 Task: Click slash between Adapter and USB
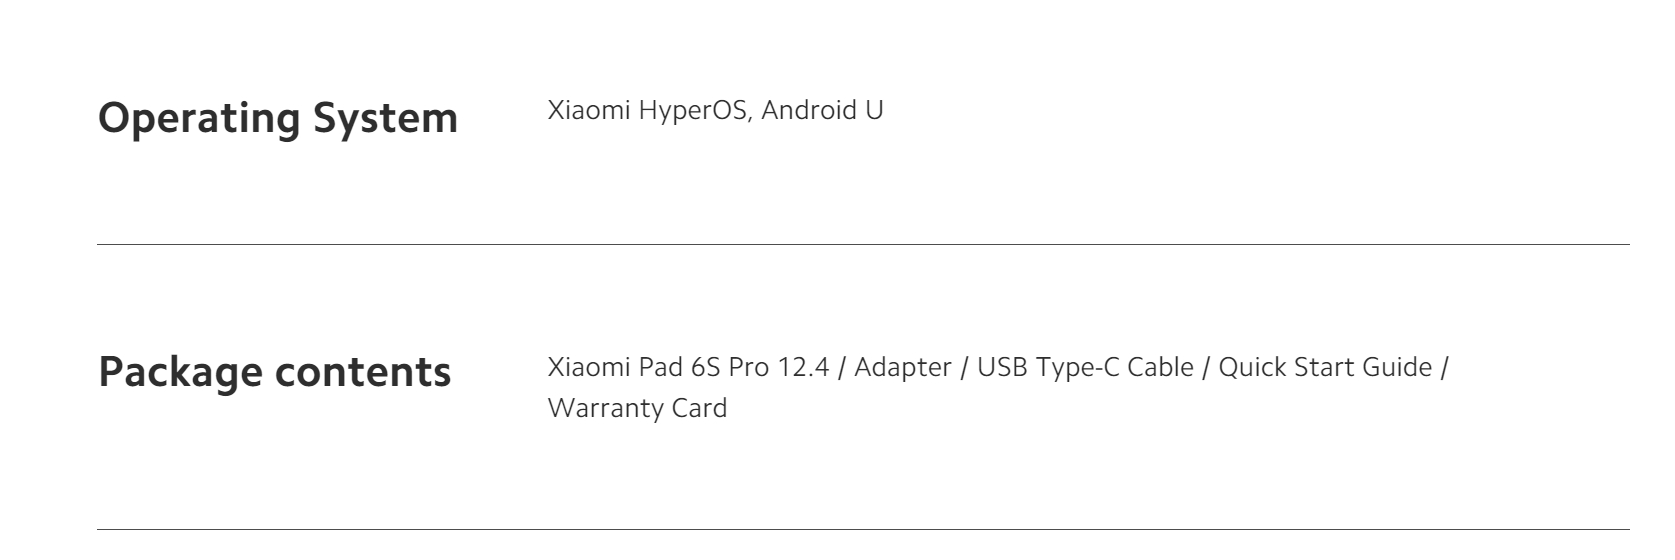point(964,367)
